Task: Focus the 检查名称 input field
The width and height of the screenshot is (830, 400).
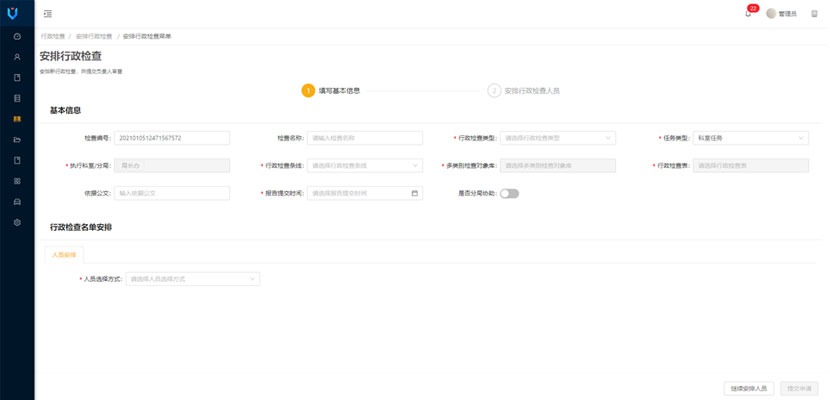Action: 365,138
